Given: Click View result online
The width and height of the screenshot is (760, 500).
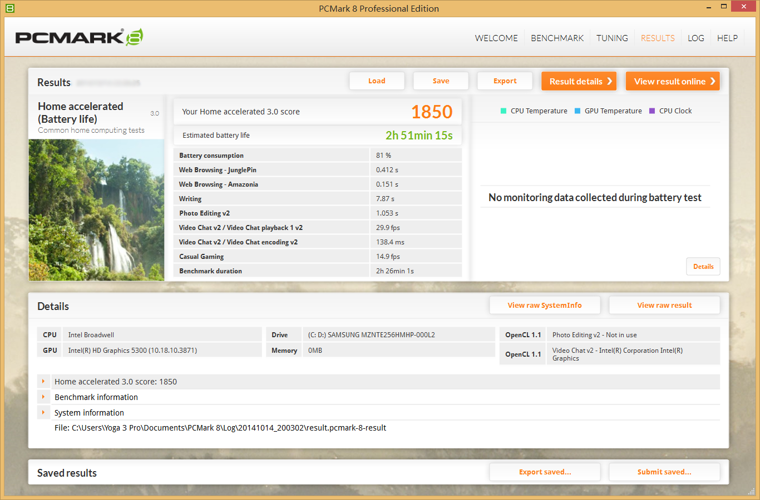Looking at the screenshot, I should (x=672, y=81).
